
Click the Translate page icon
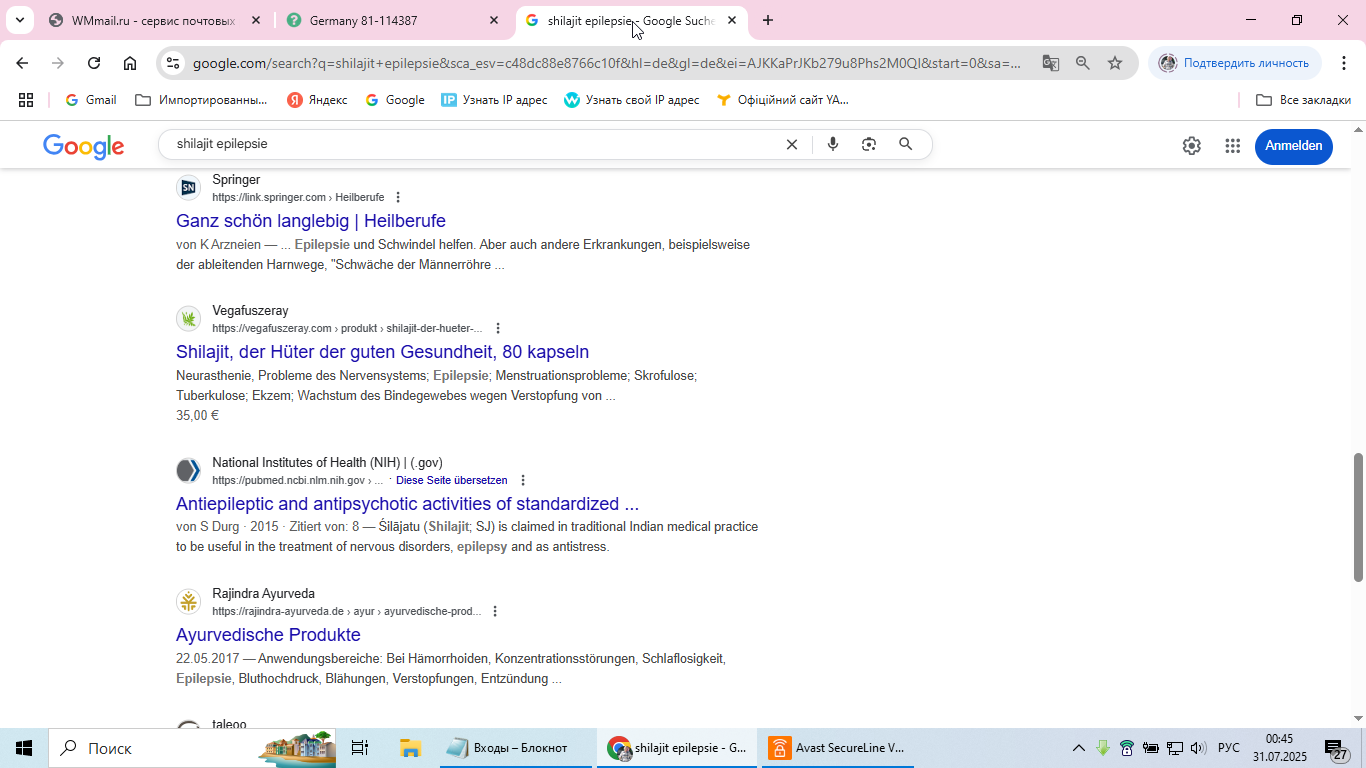coord(1050,63)
